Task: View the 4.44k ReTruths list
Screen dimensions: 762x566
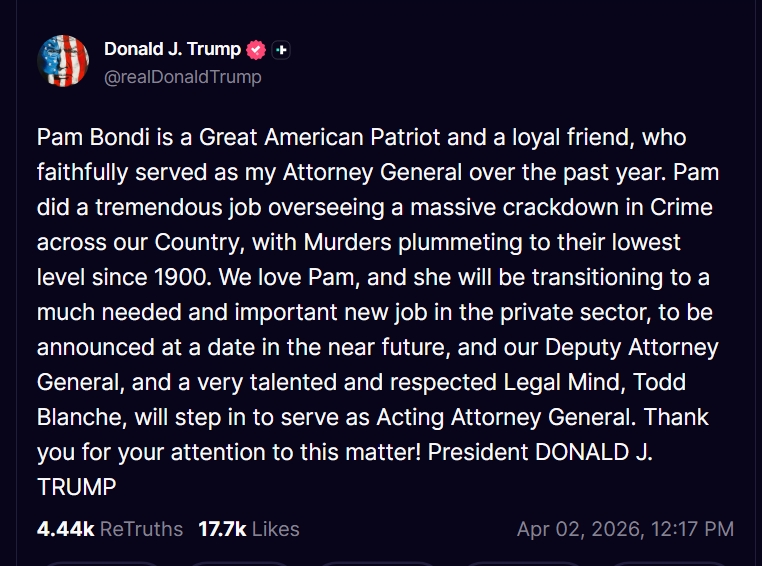Action: click(x=110, y=529)
